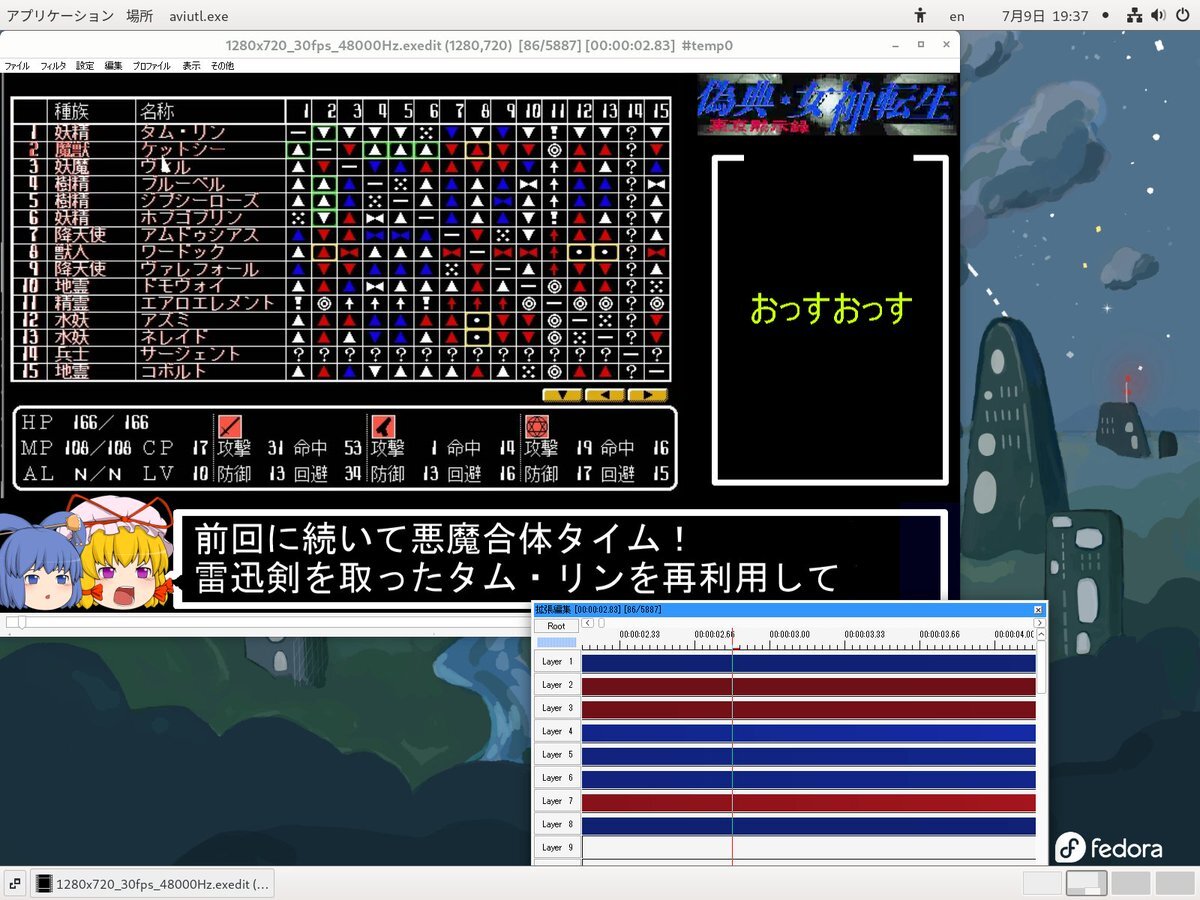Select the blue object on Layer 4
1200x900 pixels.
pos(808,732)
